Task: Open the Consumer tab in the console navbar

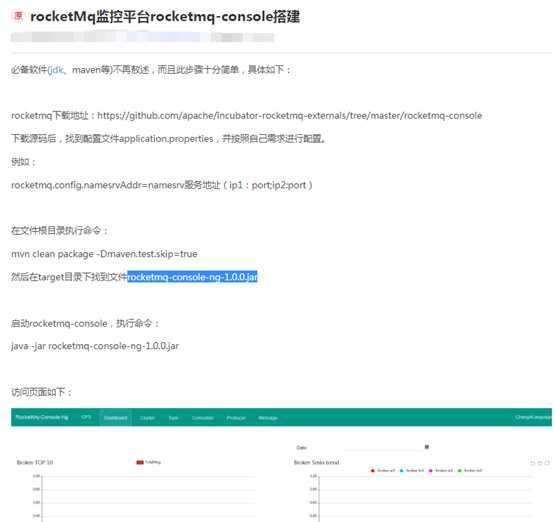Action: pyautogui.click(x=203, y=418)
